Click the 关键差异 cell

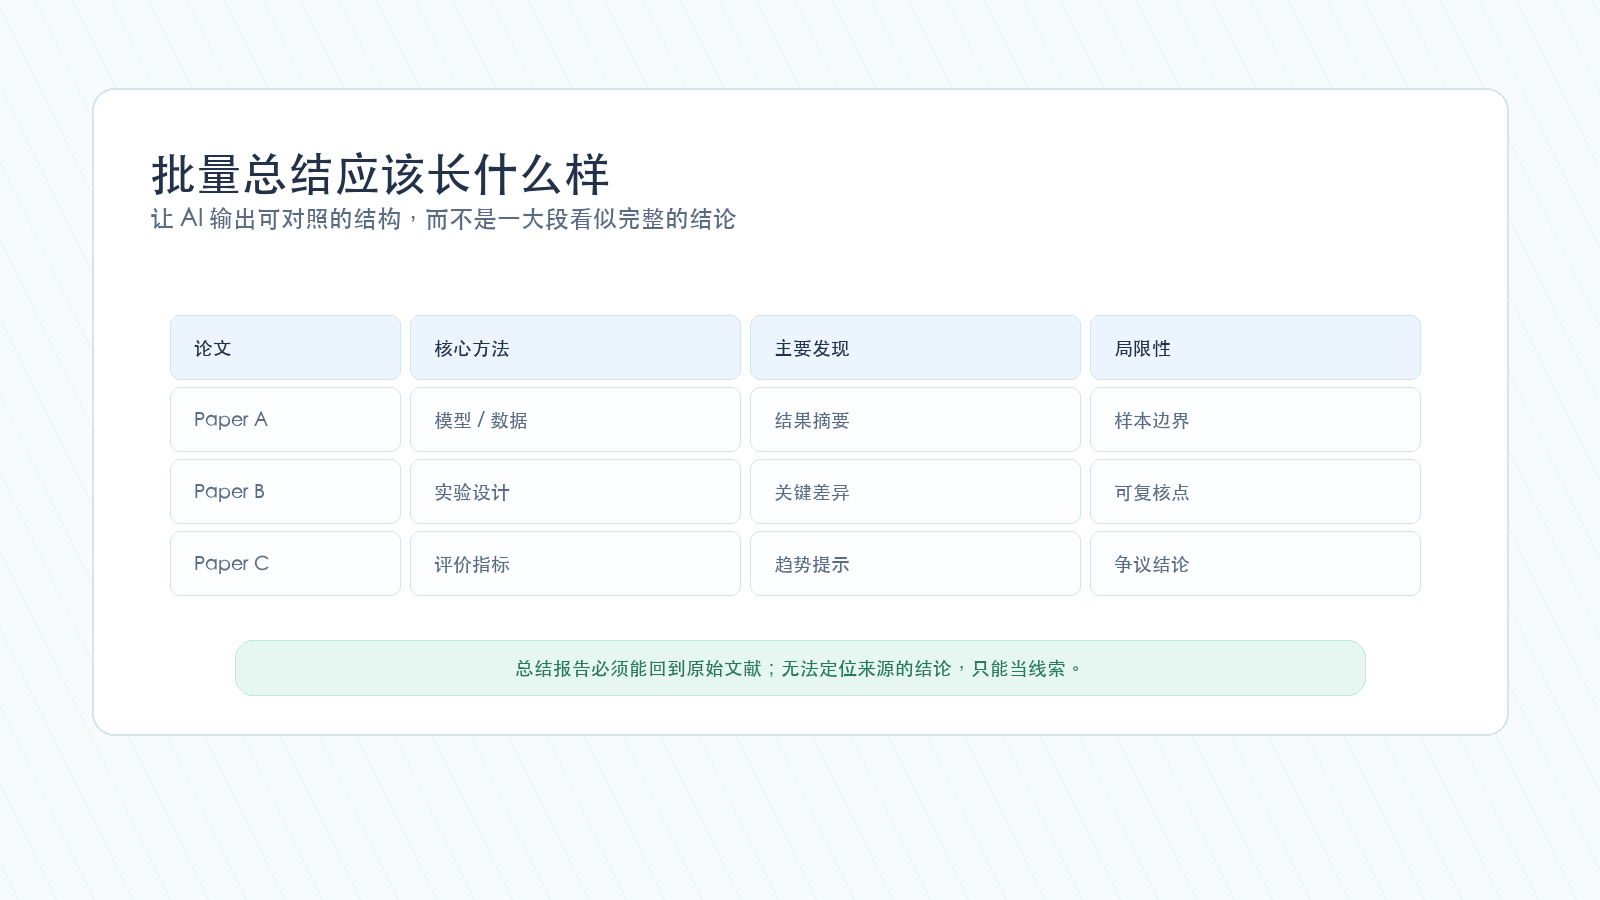(x=915, y=492)
